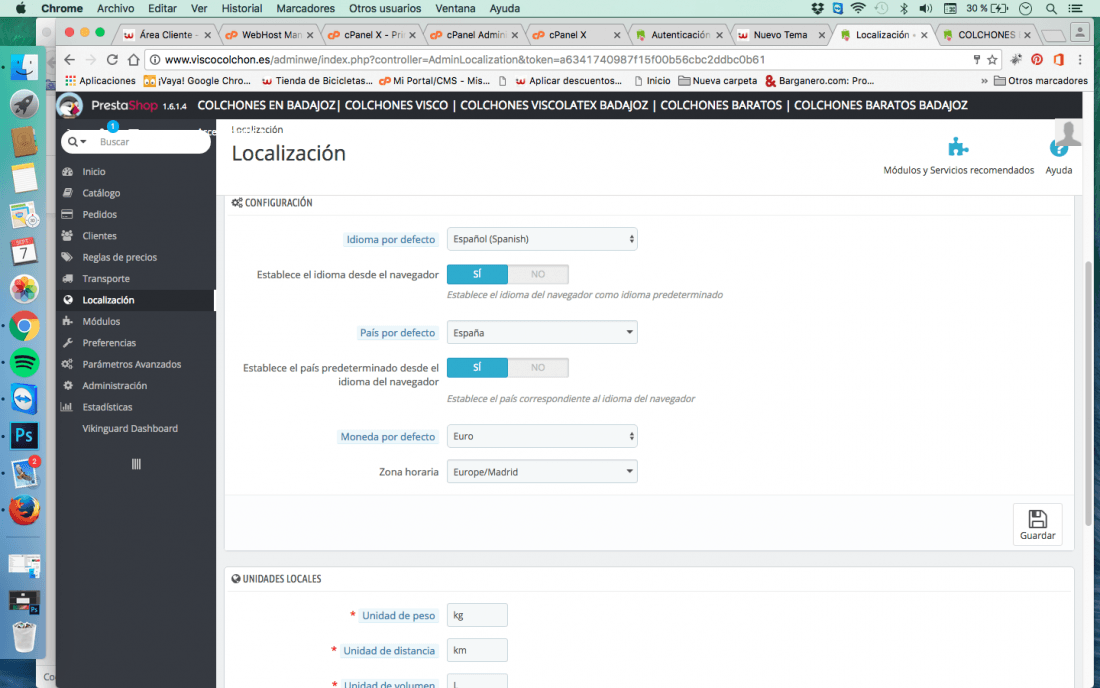Open the Vikinguard Dashboard link
This screenshot has height=688, width=1100.
(130, 429)
